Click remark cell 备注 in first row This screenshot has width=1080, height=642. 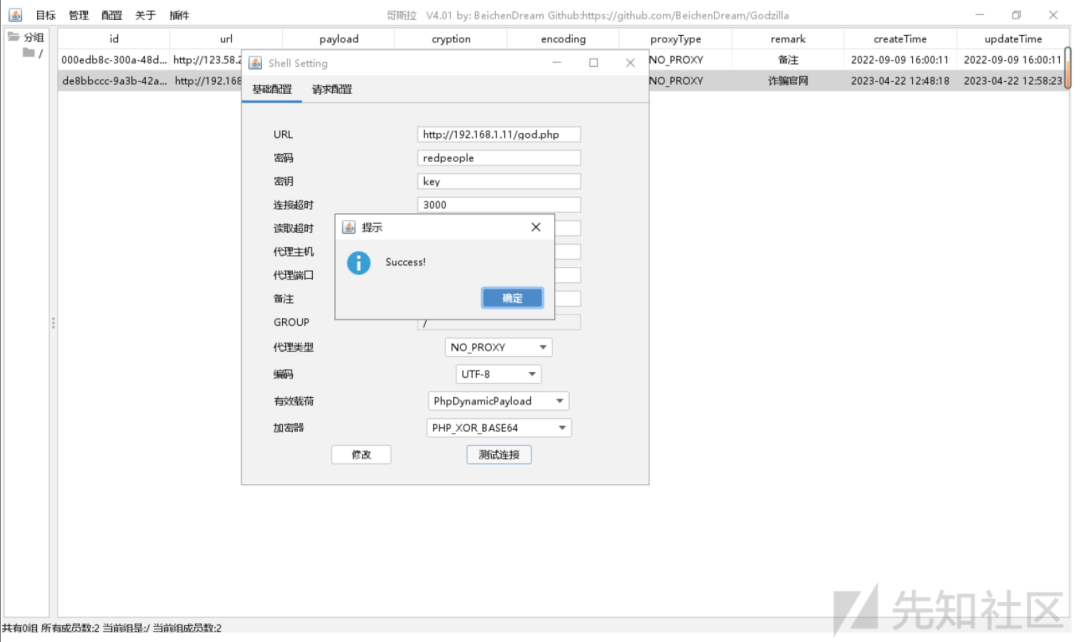(x=788, y=60)
